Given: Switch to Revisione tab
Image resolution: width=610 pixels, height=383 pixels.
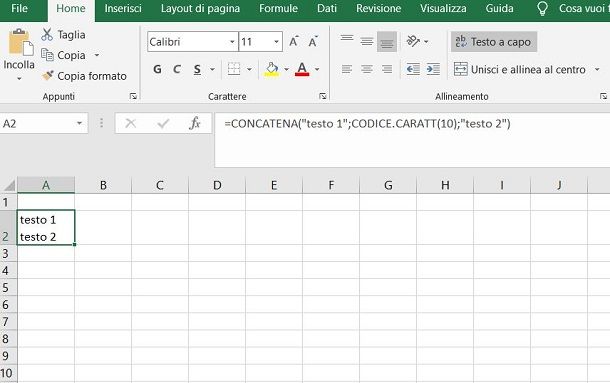Looking at the screenshot, I should (379, 9).
